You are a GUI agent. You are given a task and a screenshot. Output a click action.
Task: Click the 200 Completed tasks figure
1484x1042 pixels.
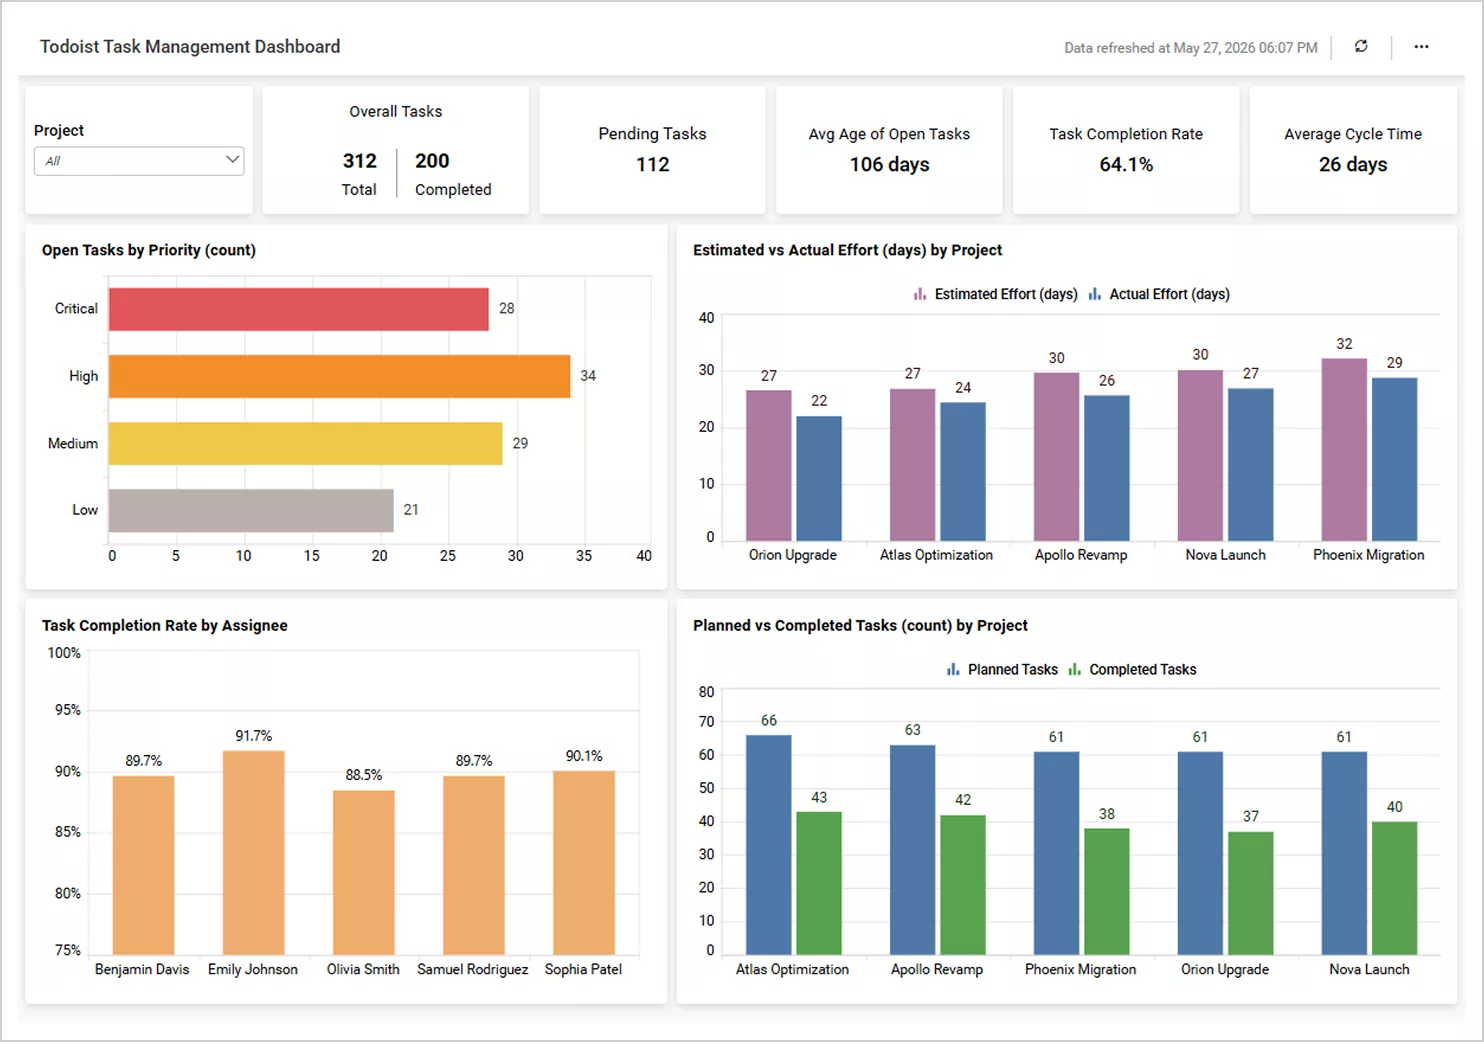[x=432, y=161]
